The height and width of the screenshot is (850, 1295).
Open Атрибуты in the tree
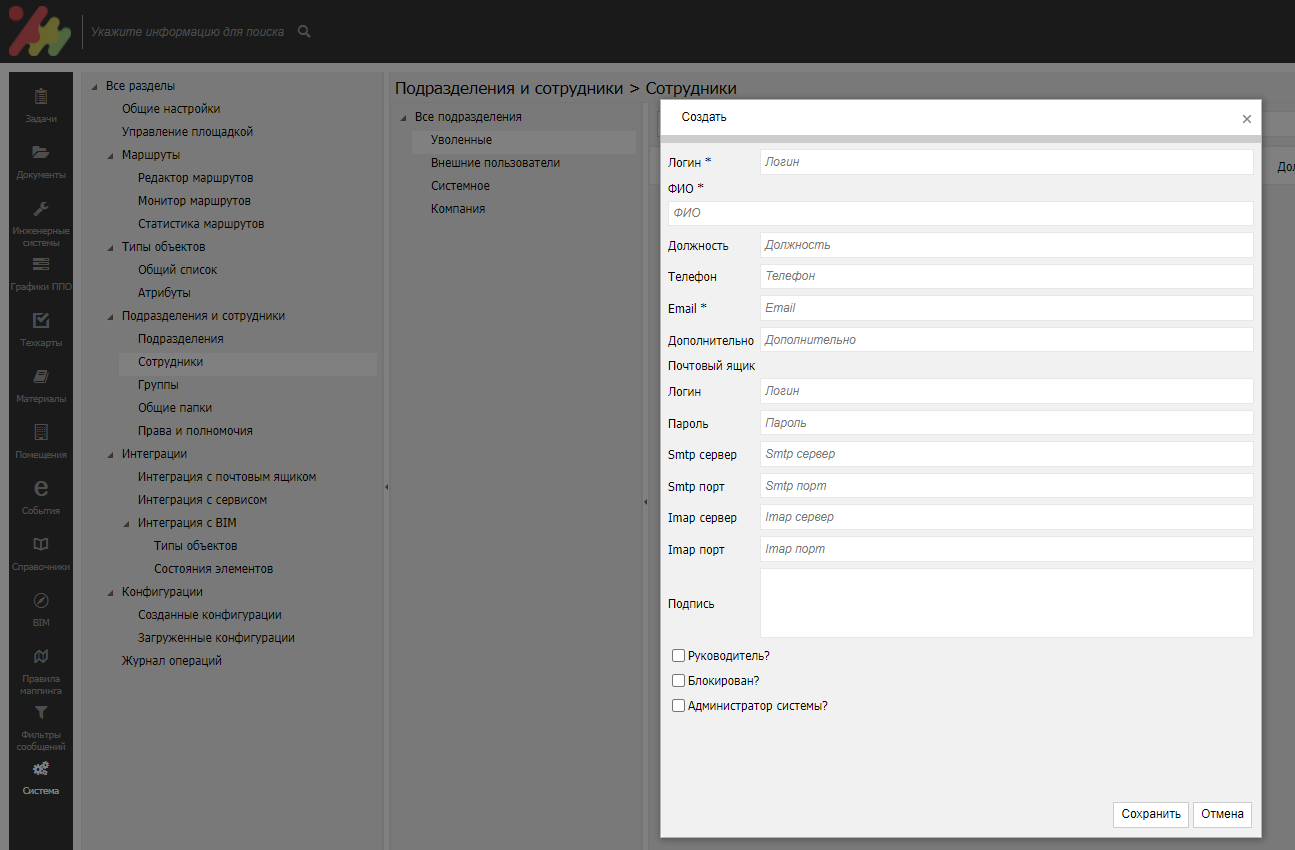(x=164, y=293)
